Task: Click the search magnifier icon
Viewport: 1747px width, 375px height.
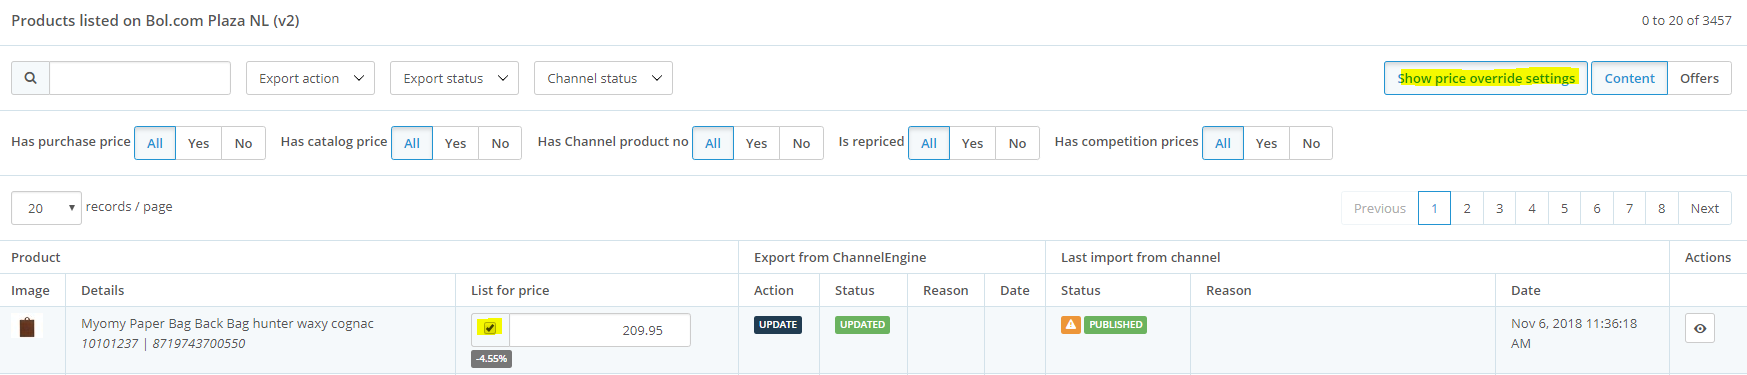Action: click(x=31, y=78)
